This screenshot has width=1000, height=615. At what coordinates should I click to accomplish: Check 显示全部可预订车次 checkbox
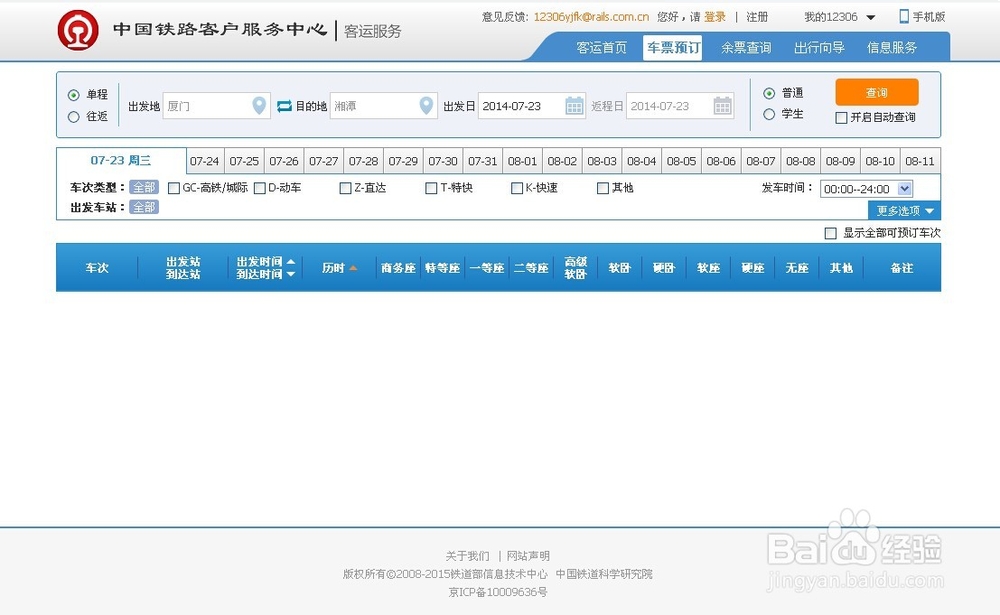pos(830,233)
